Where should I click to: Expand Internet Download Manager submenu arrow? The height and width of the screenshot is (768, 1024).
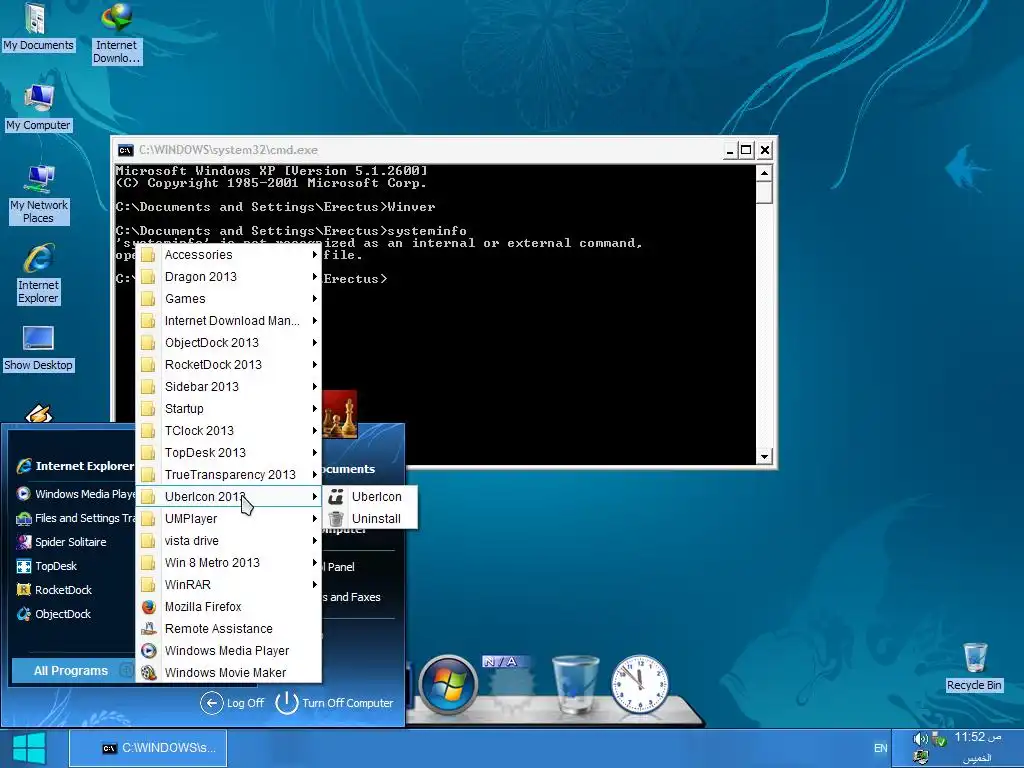tap(314, 321)
